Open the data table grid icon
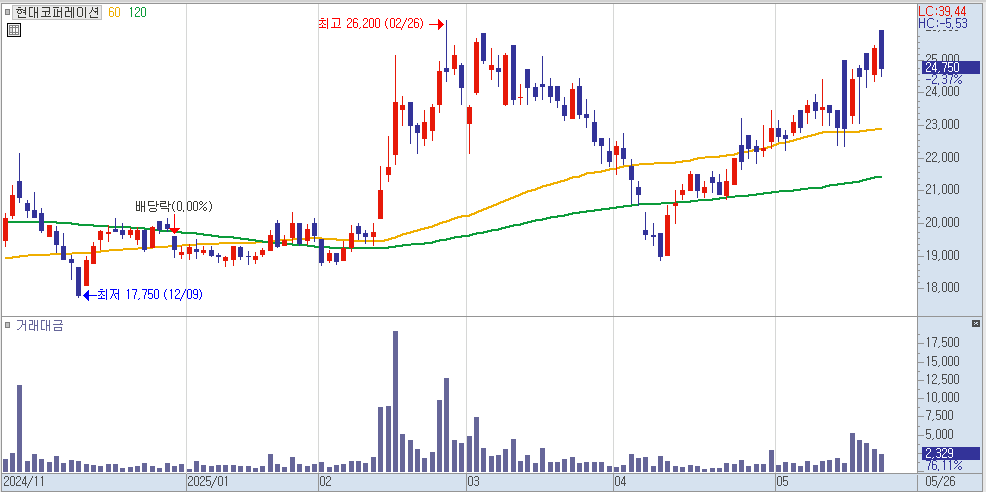 coord(14,30)
